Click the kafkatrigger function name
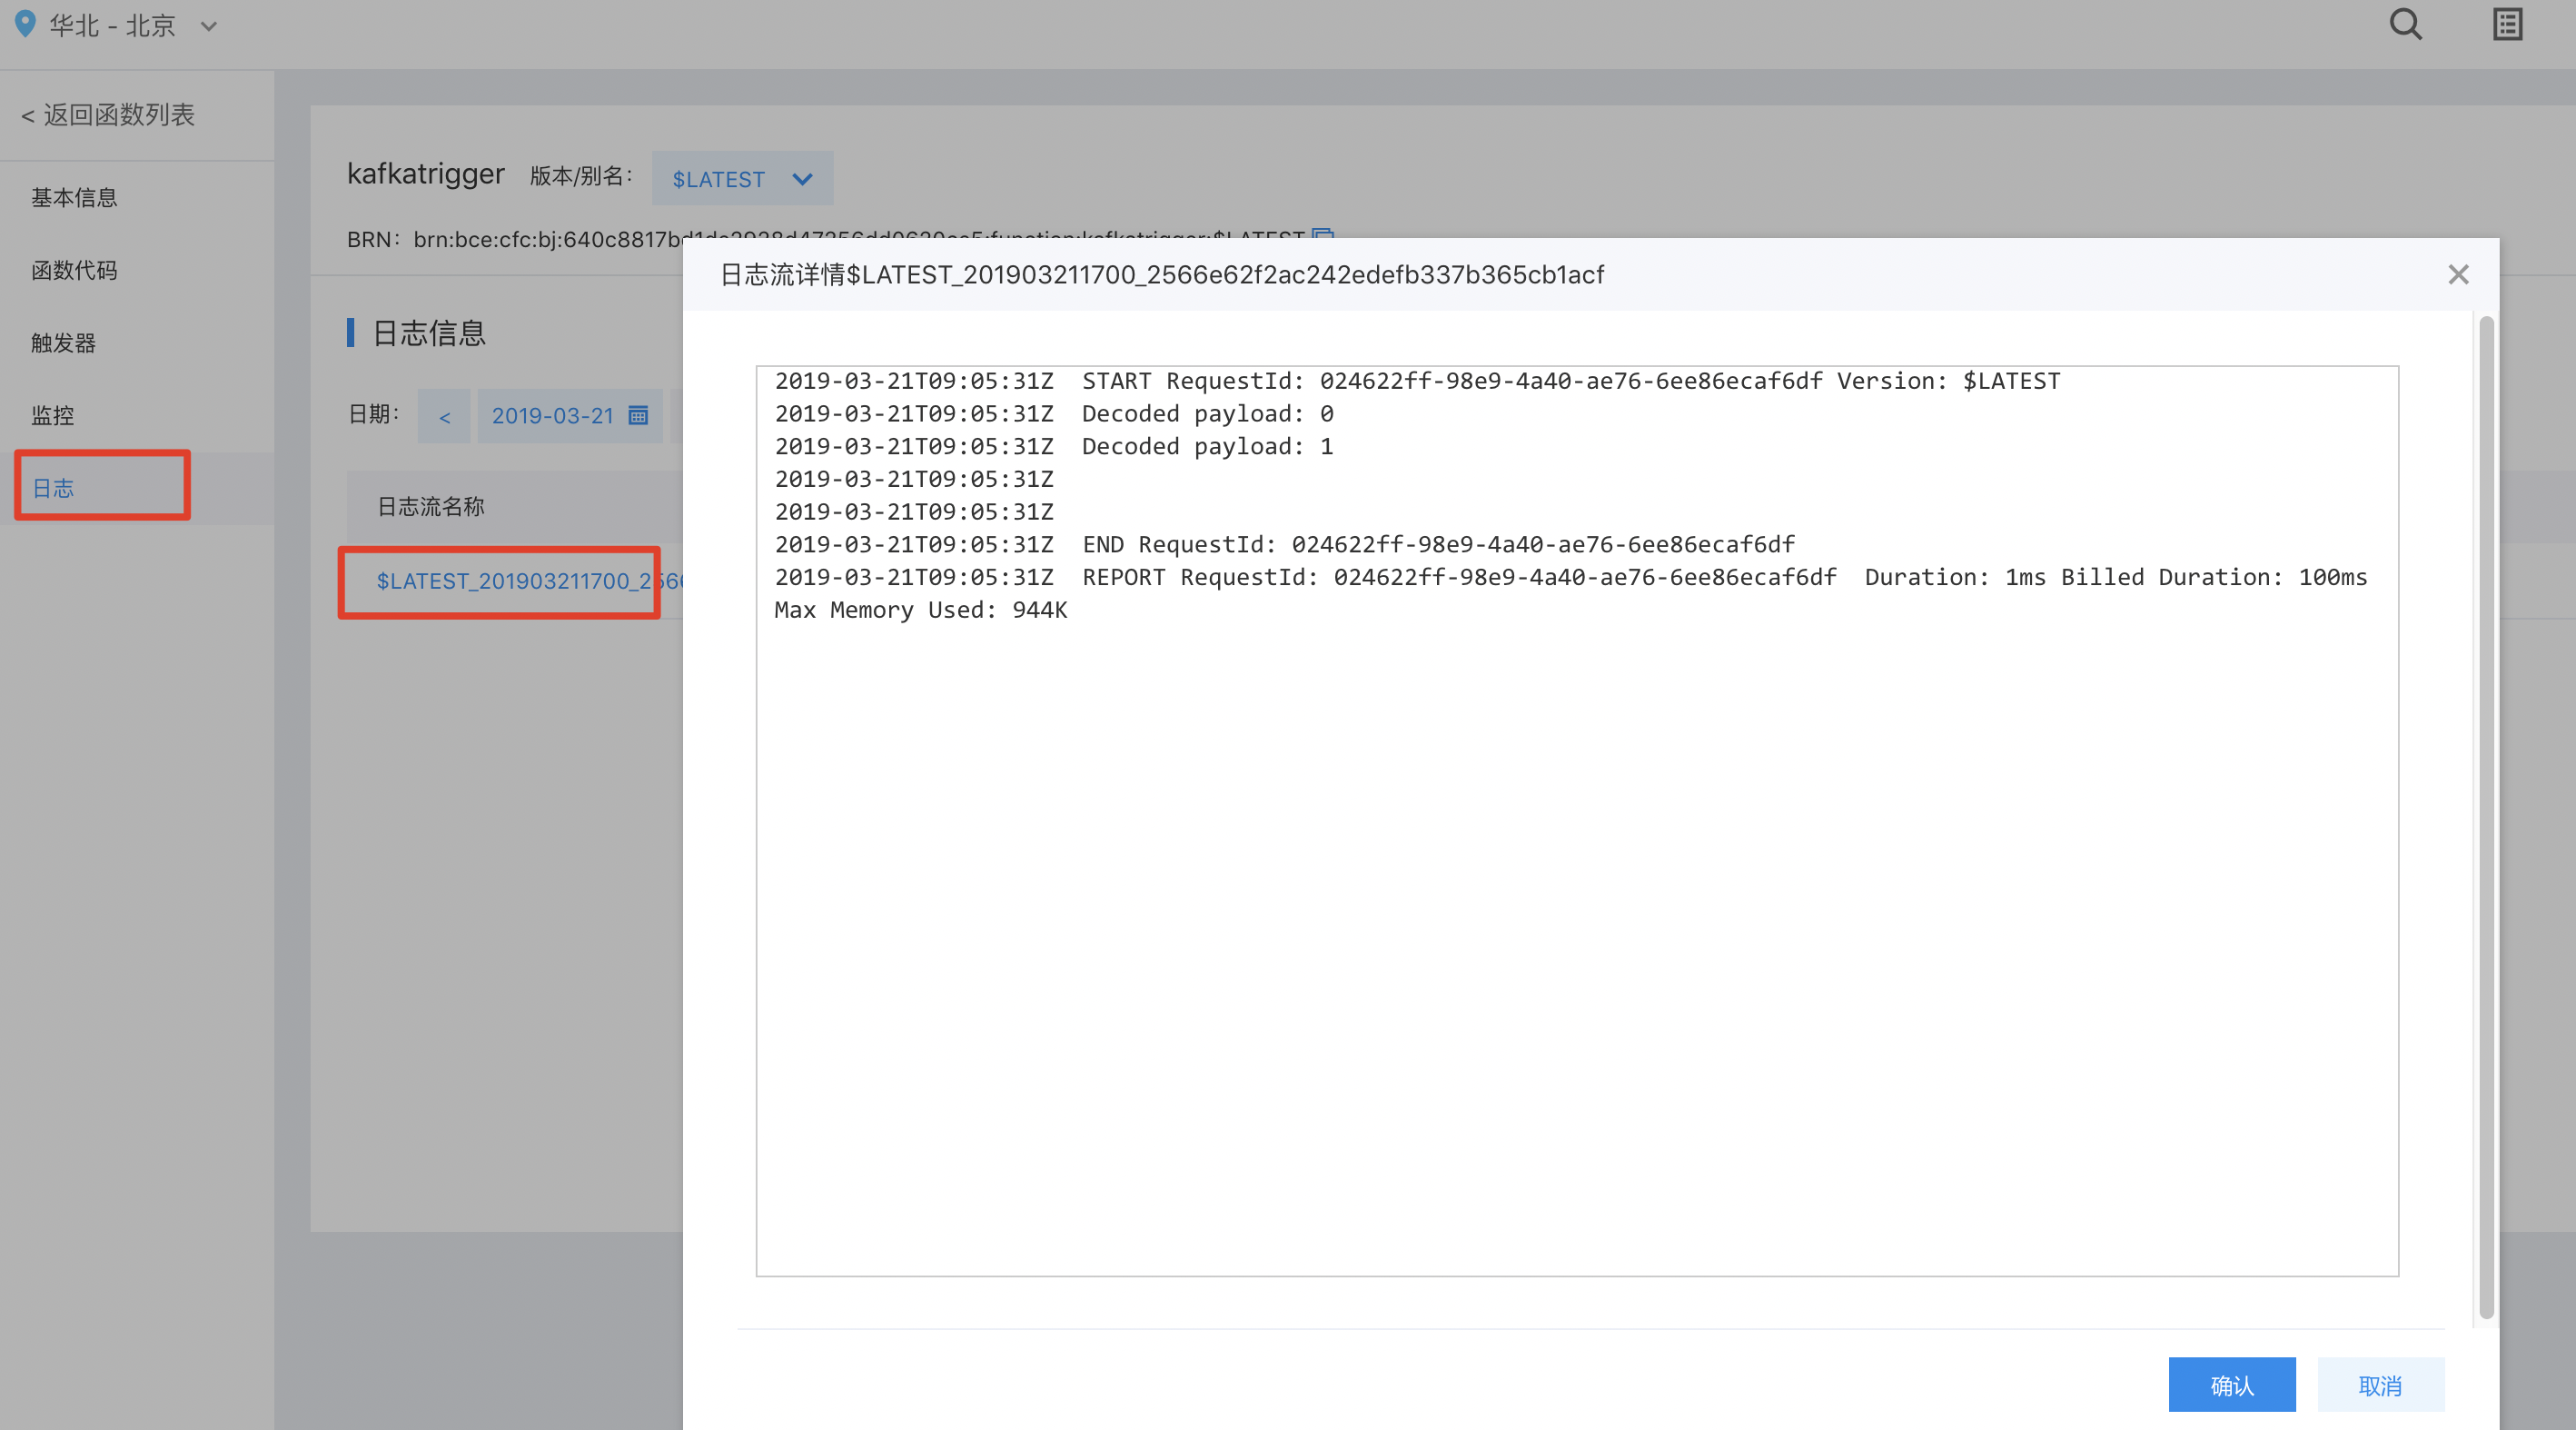Screen dimensions: 2576x1430 [426, 174]
